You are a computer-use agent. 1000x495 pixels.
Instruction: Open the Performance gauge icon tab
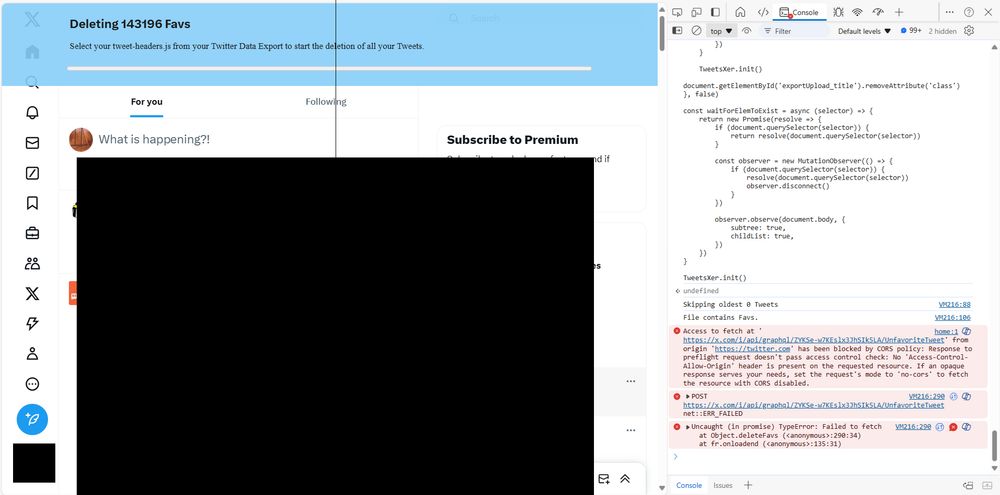[x=878, y=12]
